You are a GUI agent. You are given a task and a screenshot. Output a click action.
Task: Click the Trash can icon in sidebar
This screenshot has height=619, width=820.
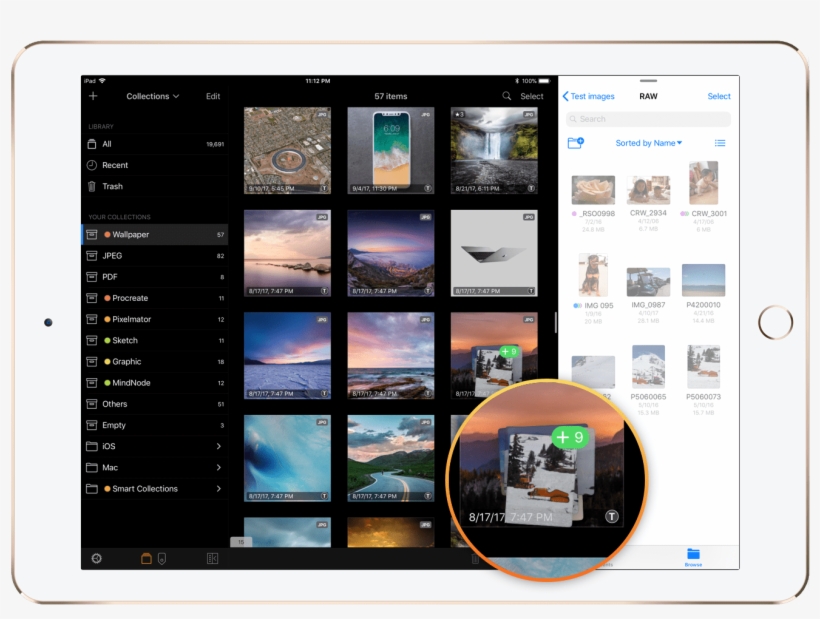pos(92,186)
